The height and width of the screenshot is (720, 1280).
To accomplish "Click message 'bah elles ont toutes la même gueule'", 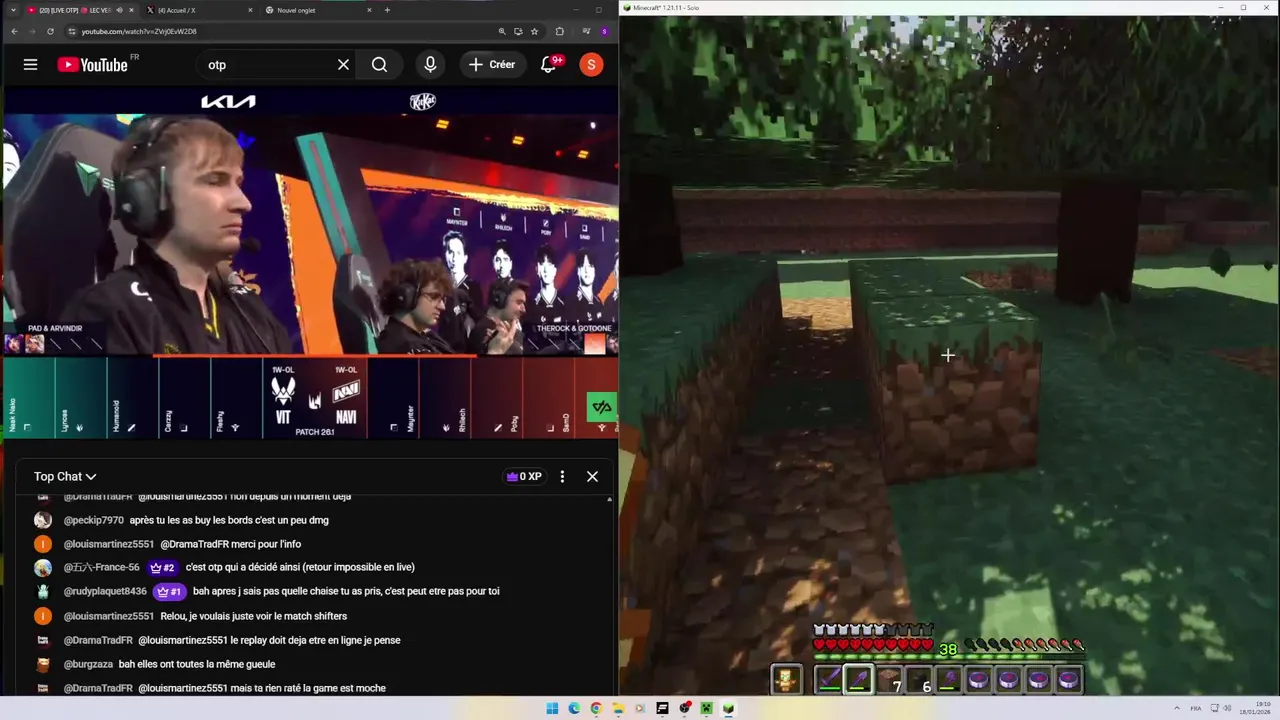I will [197, 664].
